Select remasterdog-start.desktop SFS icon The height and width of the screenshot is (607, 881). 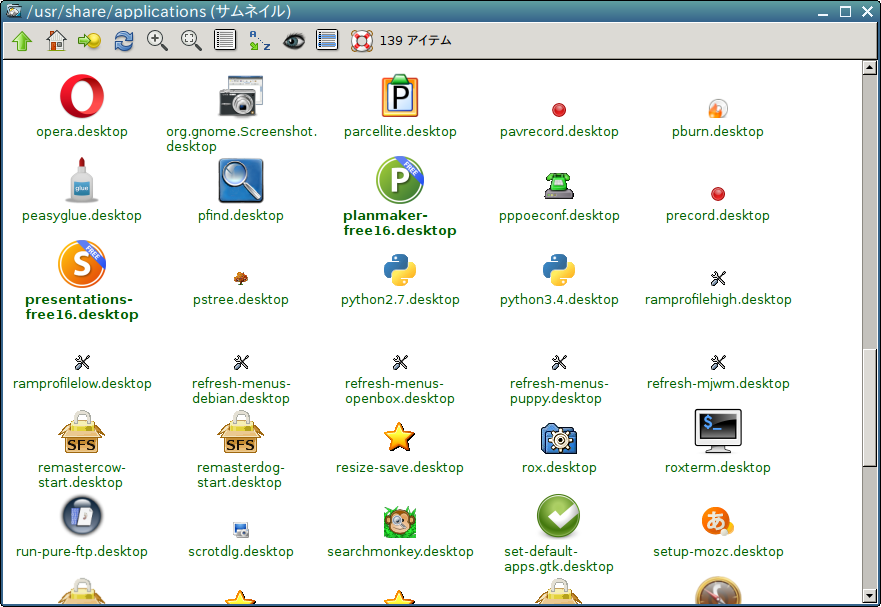pos(241,432)
